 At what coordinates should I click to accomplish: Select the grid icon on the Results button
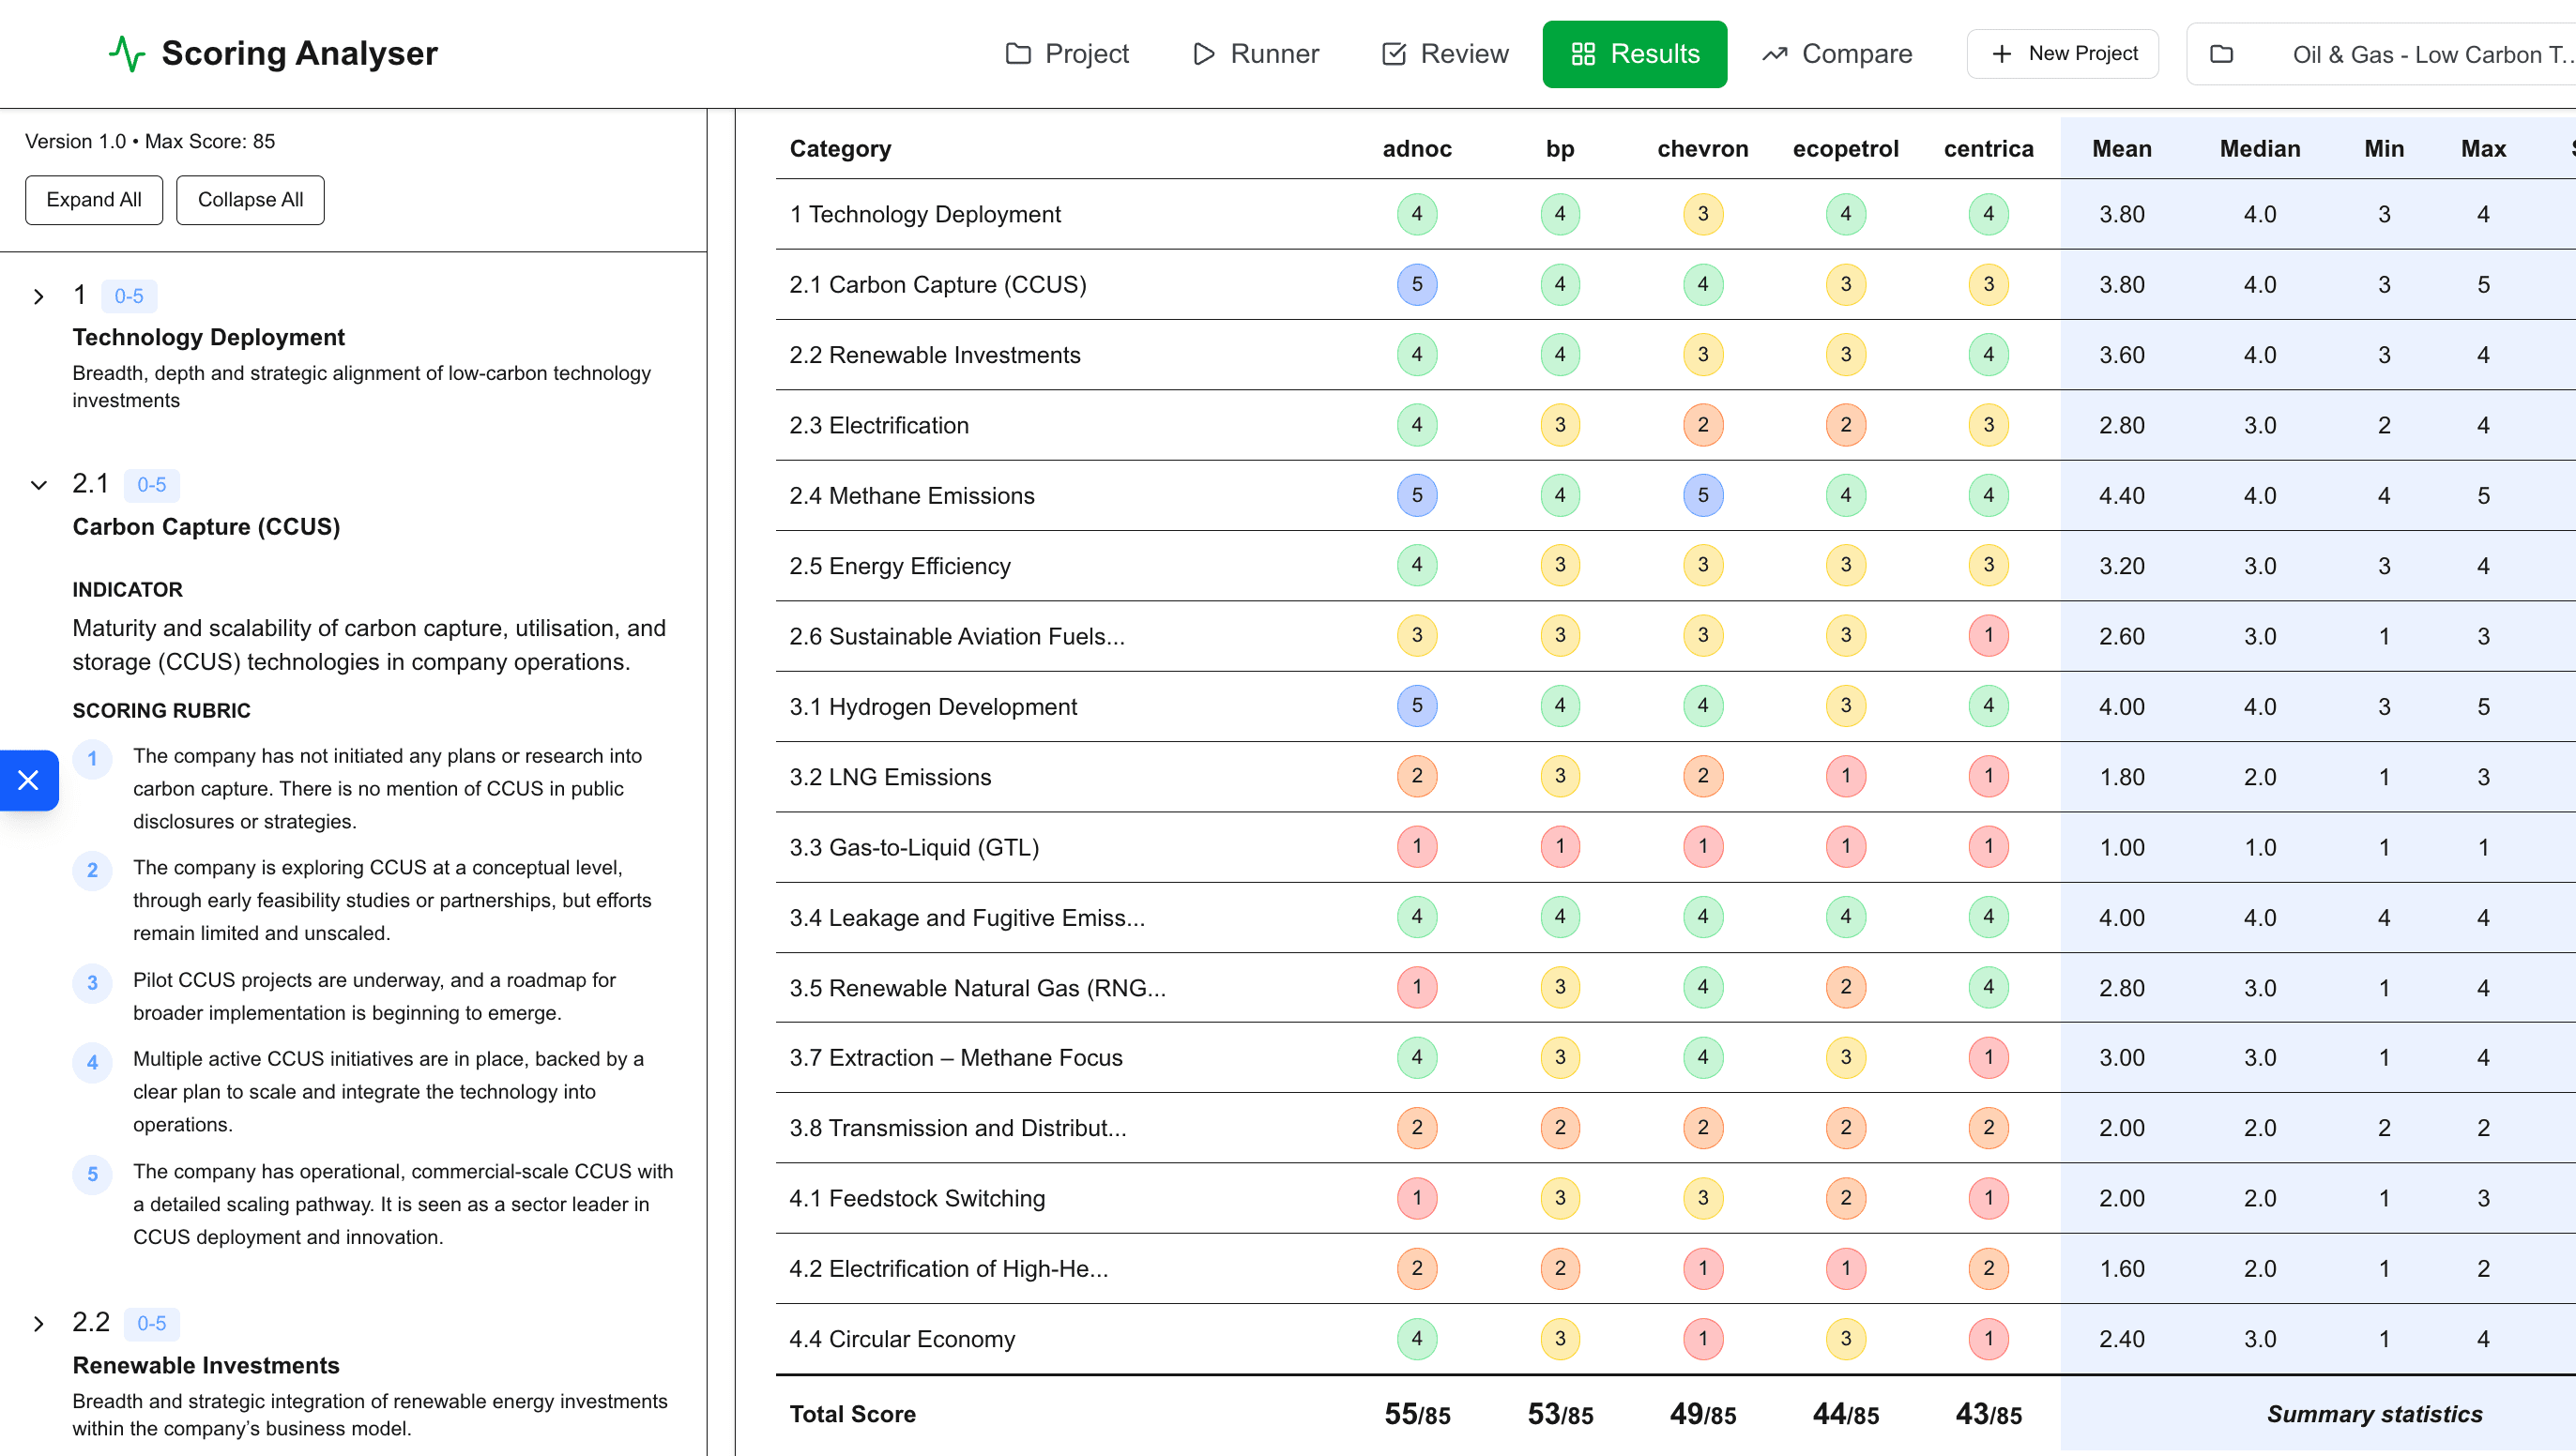(1583, 54)
